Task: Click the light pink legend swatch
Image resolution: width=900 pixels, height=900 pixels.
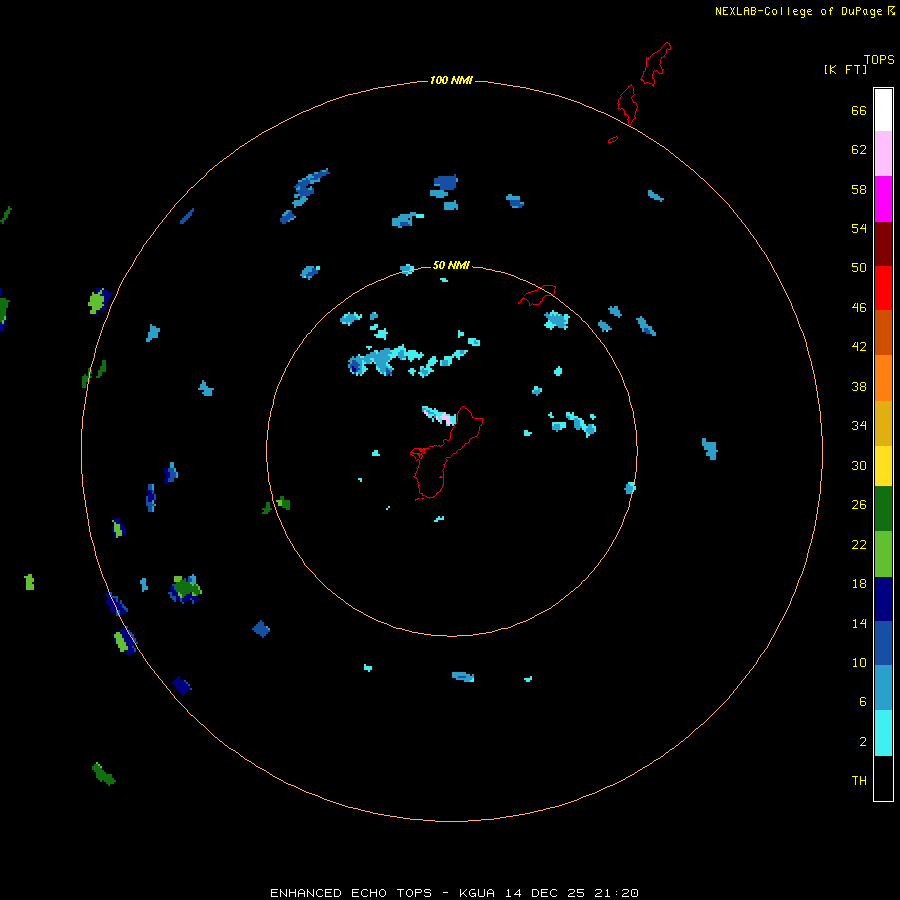Action: coord(883,153)
